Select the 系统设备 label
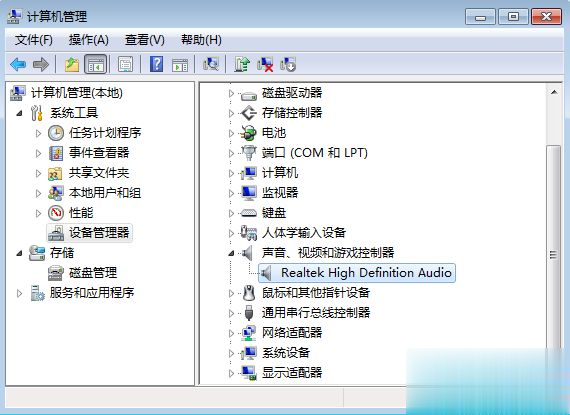The height and width of the screenshot is (415, 570). (286, 352)
